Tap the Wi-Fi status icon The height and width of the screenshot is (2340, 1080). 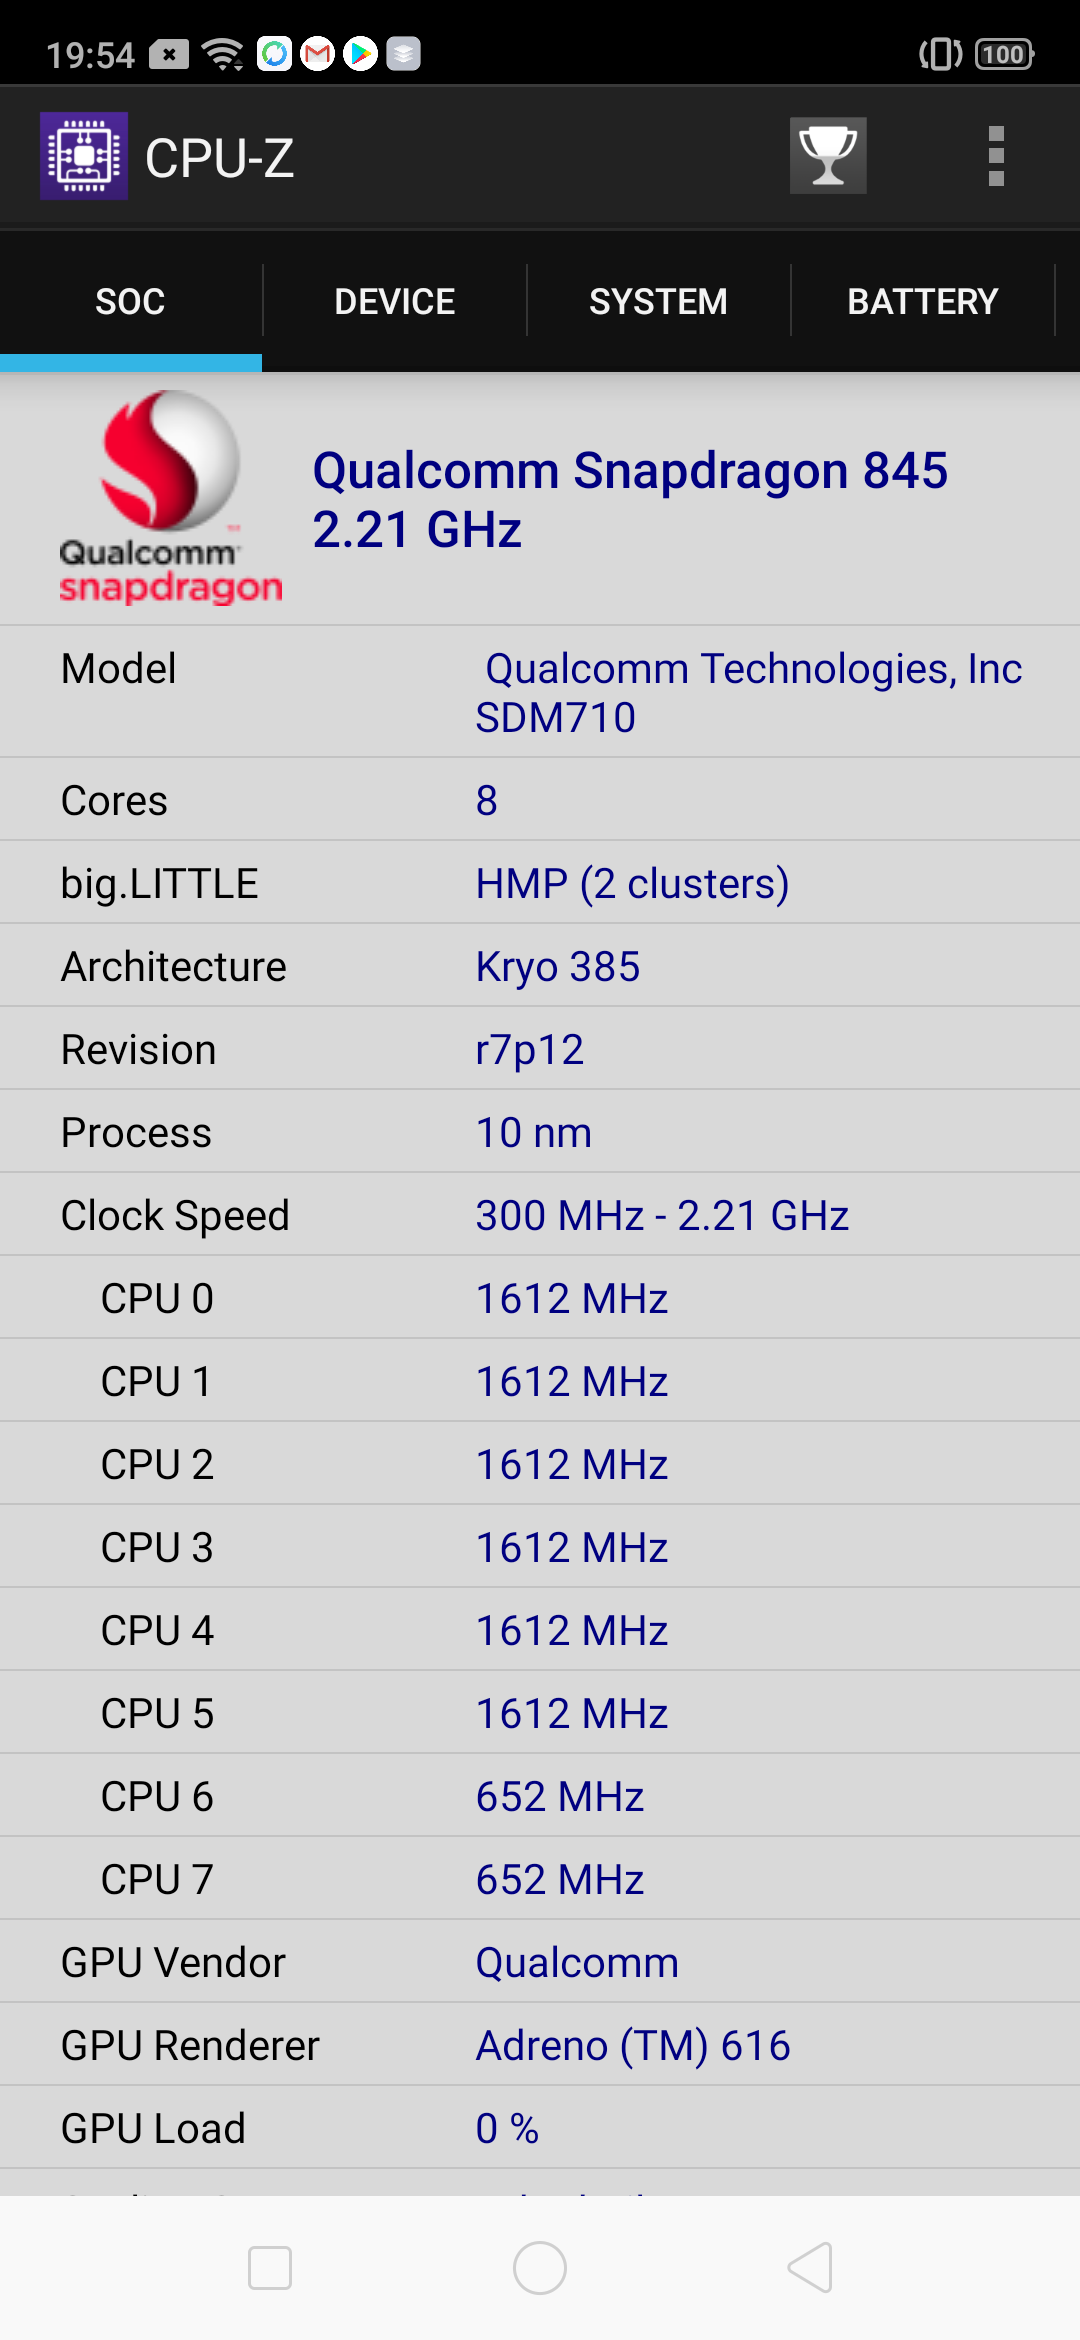click(223, 54)
